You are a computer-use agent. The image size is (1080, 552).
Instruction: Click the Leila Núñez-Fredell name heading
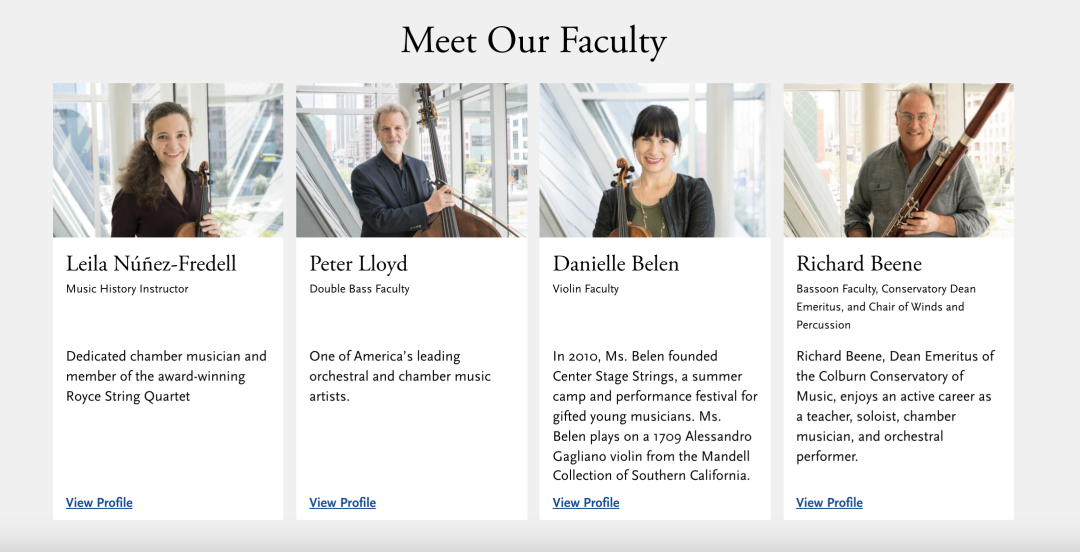[151, 264]
